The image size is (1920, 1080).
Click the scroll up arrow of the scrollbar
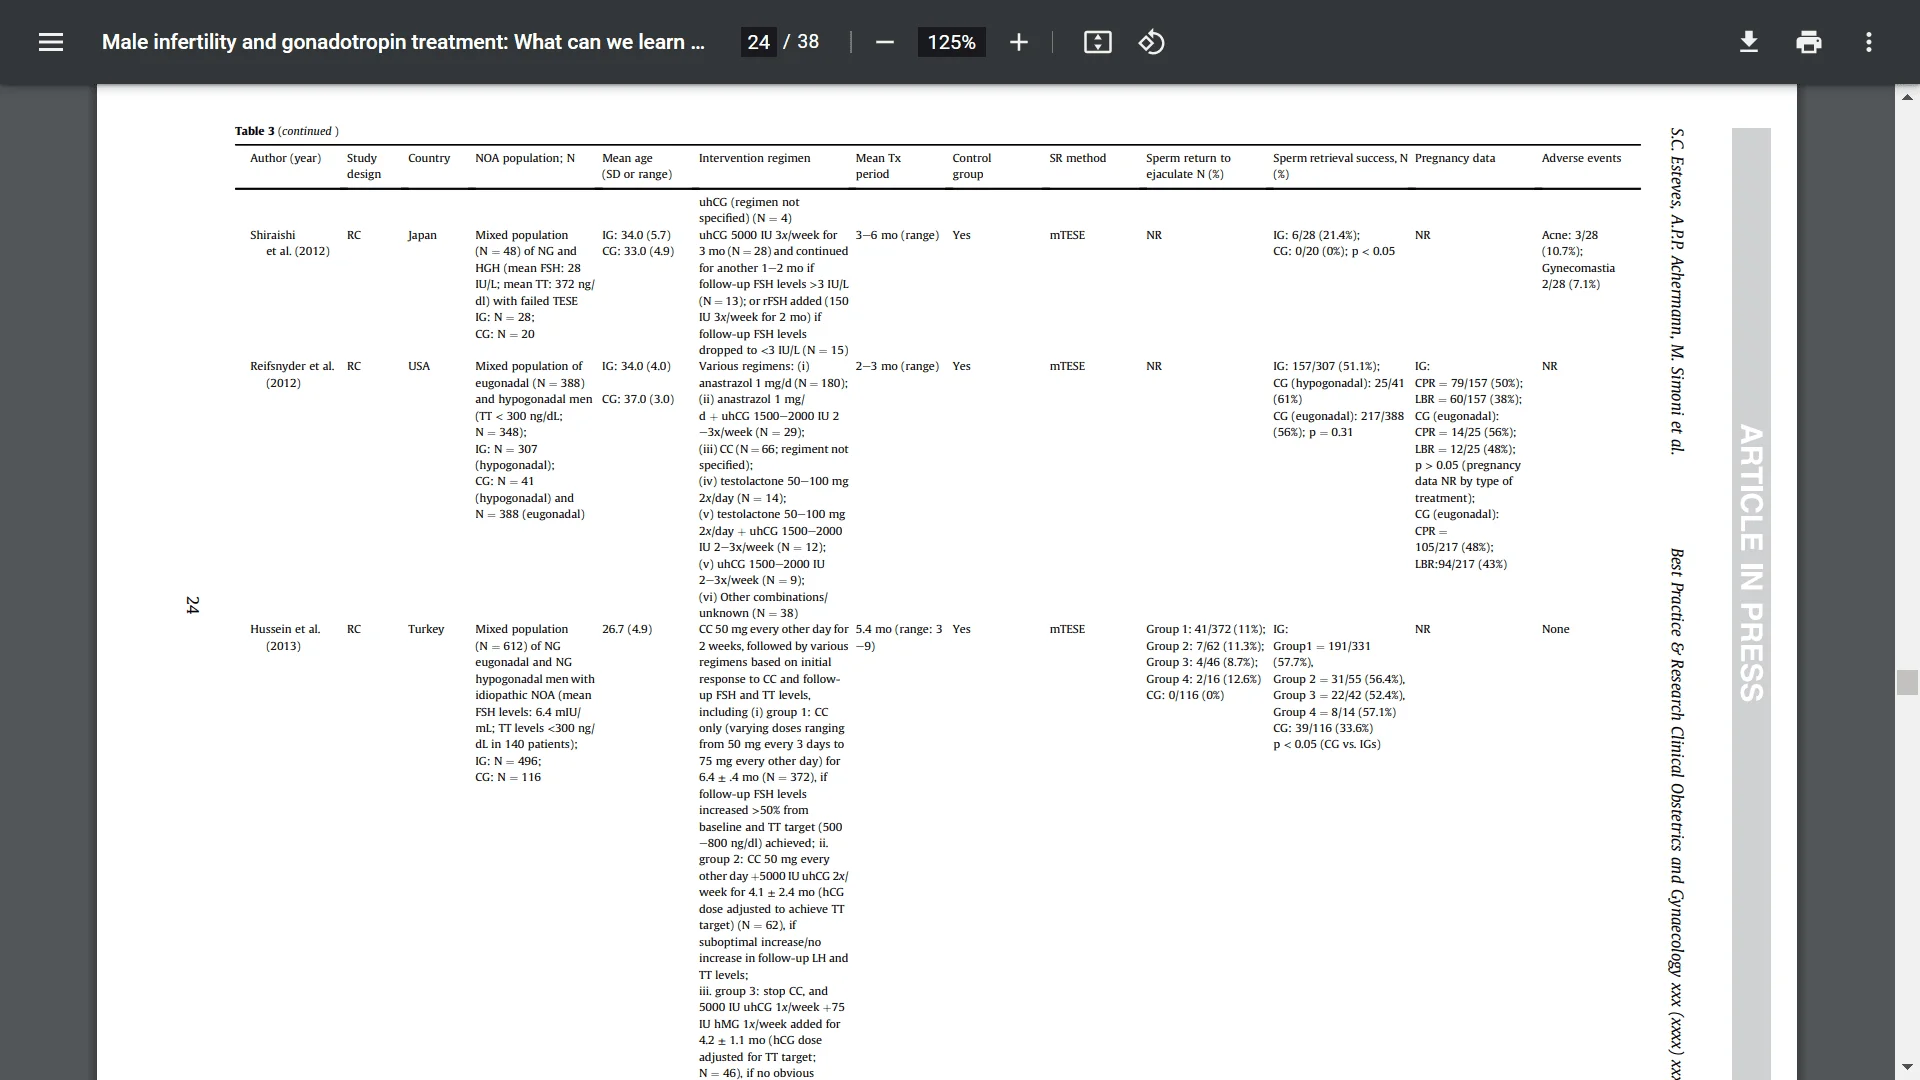[x=1907, y=97]
